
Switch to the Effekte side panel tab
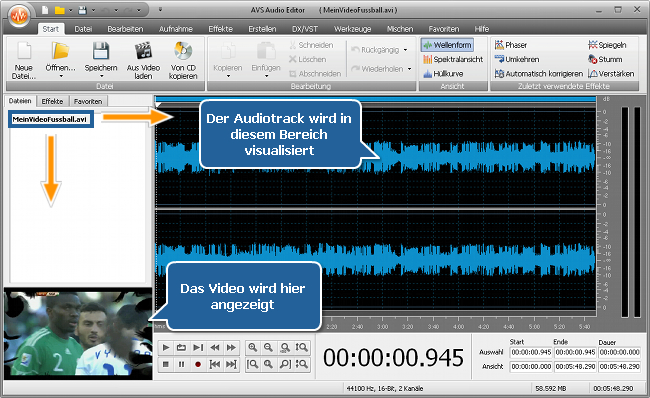(52, 101)
